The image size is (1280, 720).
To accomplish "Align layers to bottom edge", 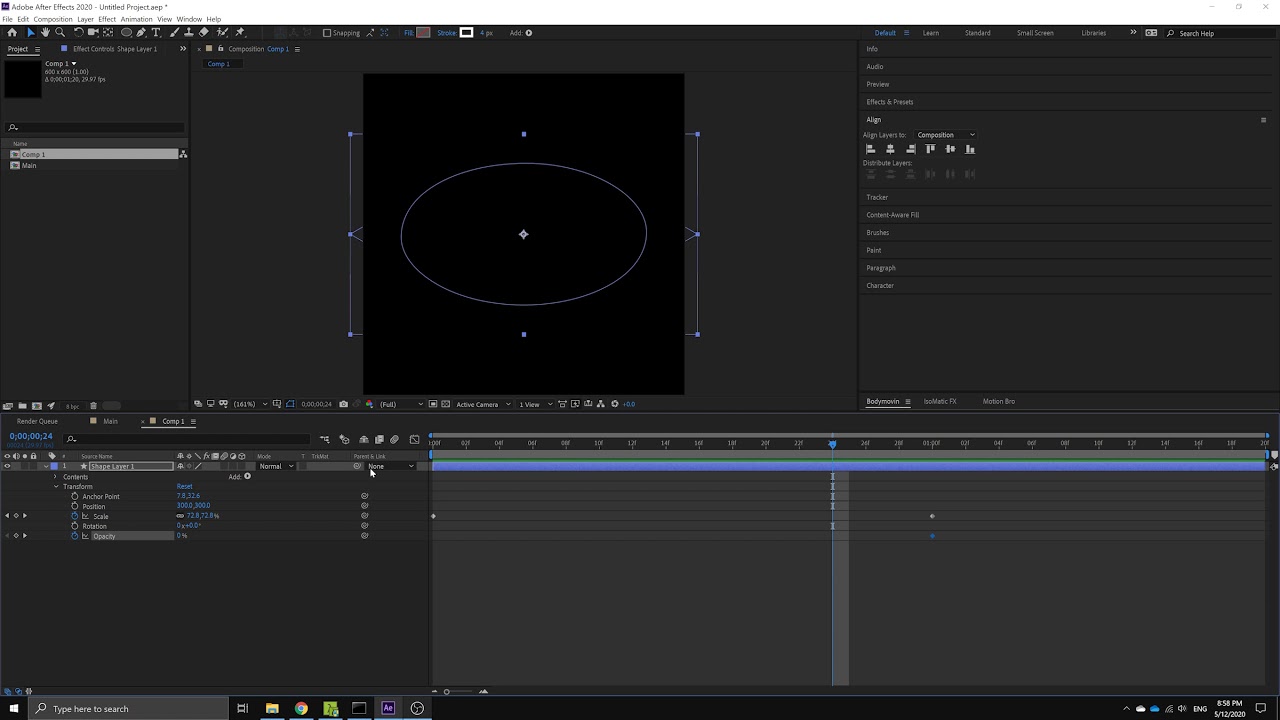I will pyautogui.click(x=970, y=149).
